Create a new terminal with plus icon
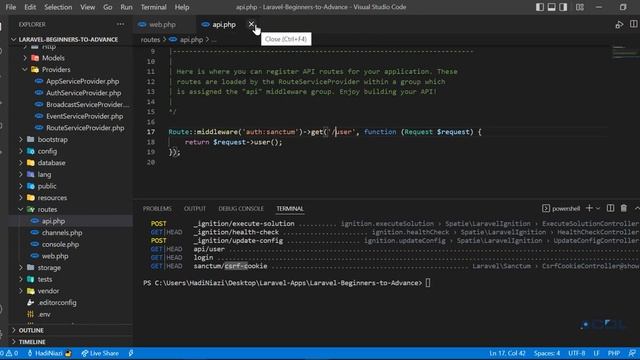This screenshot has height=360, width=640. (589, 208)
